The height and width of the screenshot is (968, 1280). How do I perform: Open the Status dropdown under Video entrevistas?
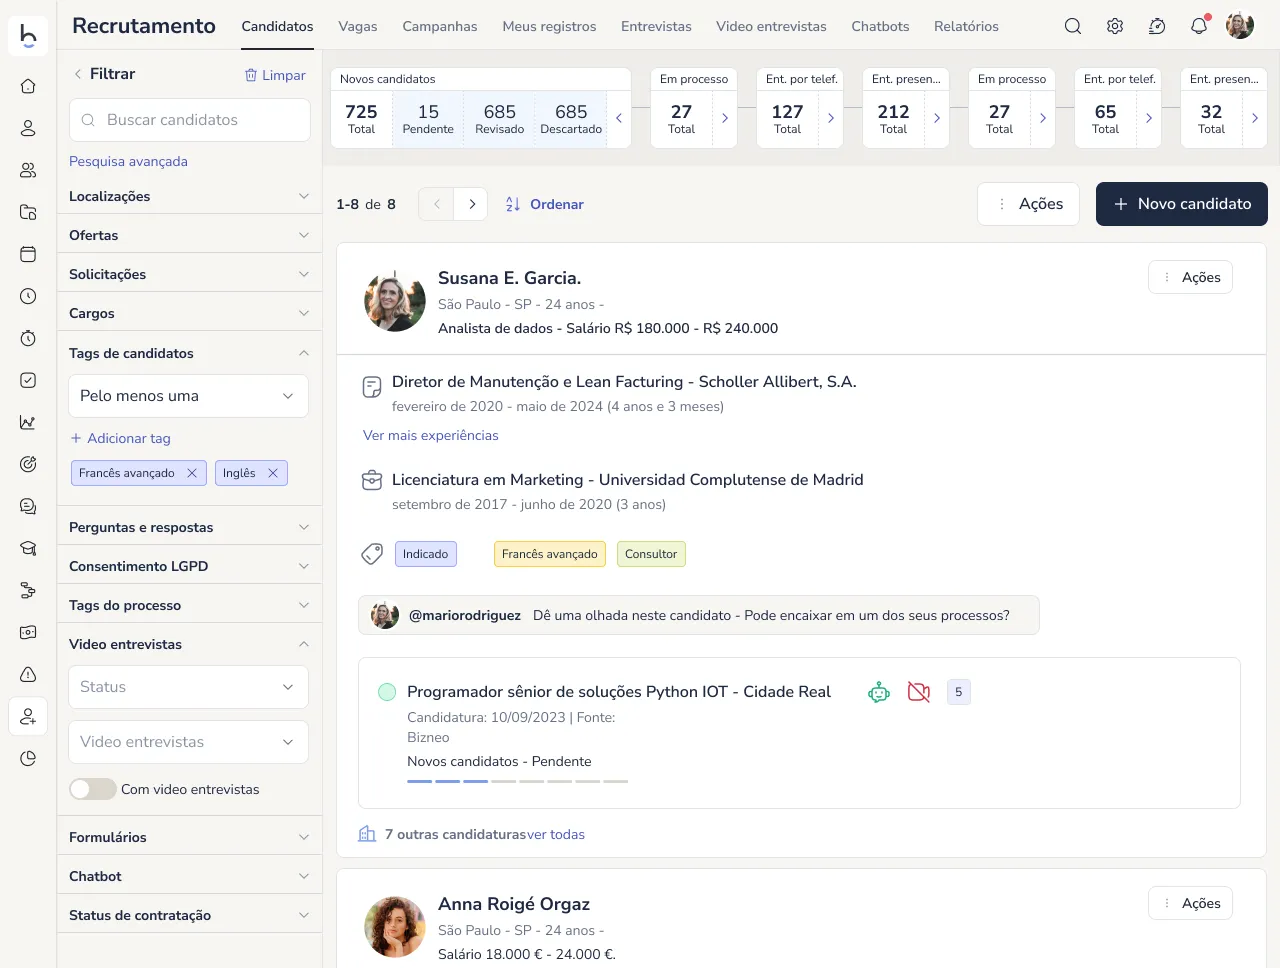pos(189,687)
